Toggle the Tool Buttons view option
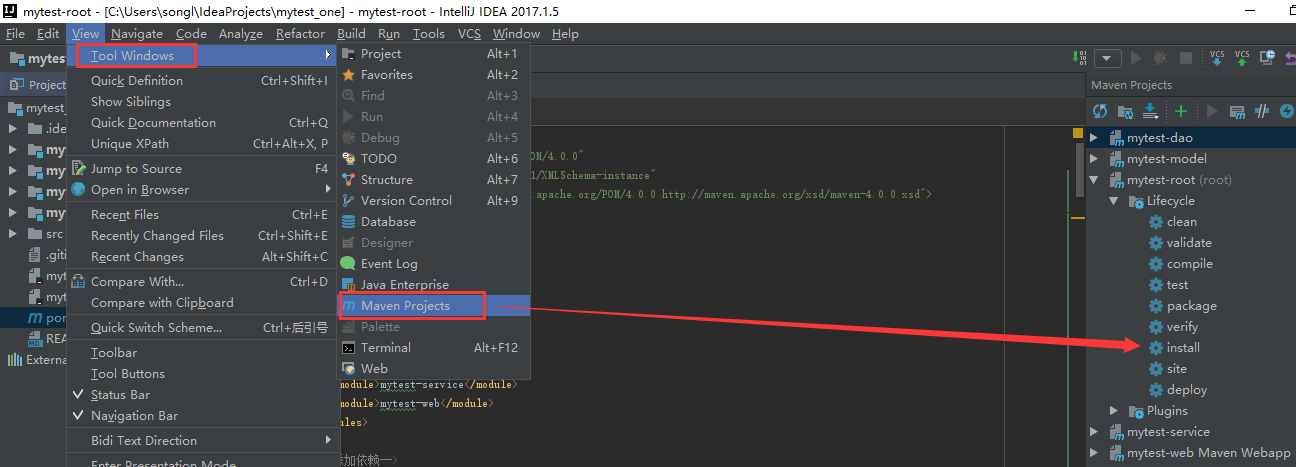1296x467 pixels. [x=201, y=374]
